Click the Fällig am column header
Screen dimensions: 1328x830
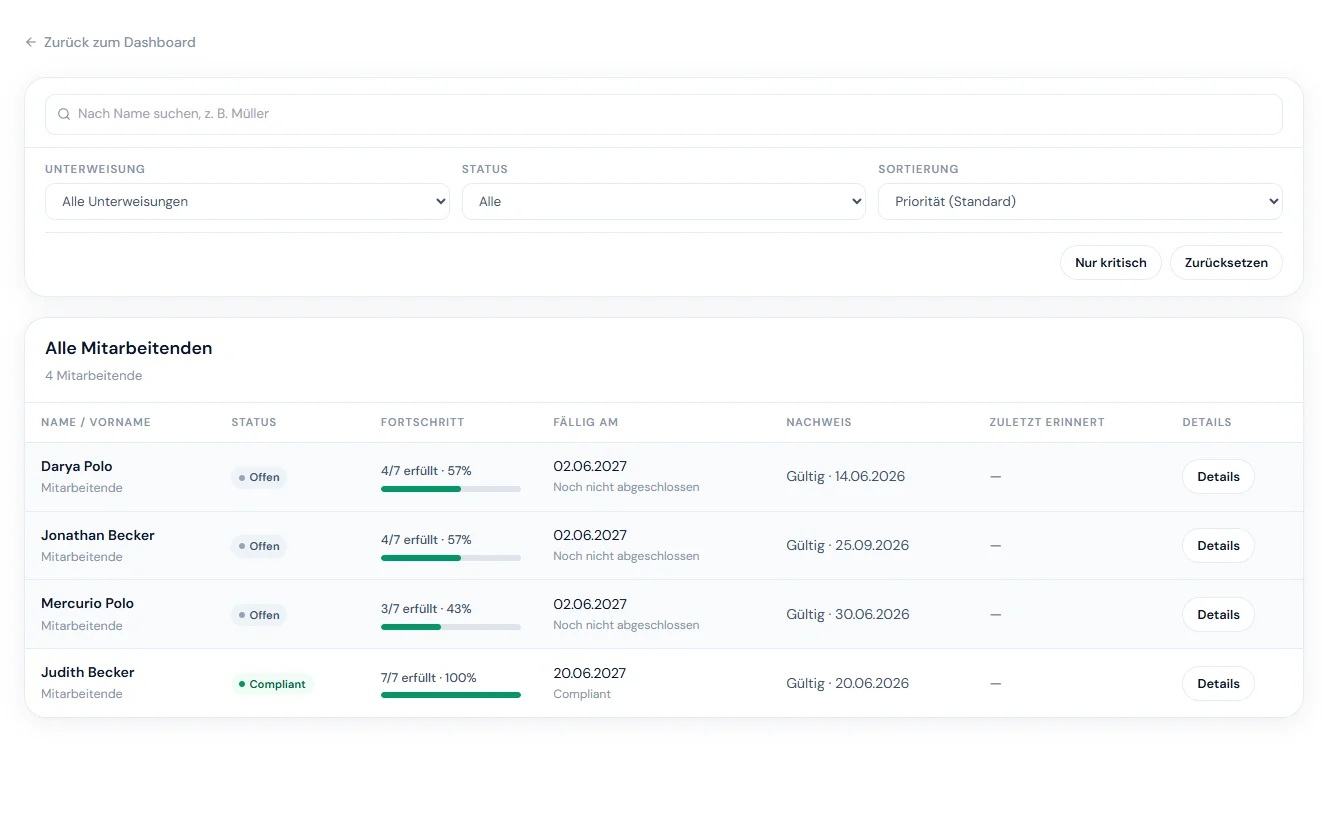pyautogui.click(x=586, y=422)
